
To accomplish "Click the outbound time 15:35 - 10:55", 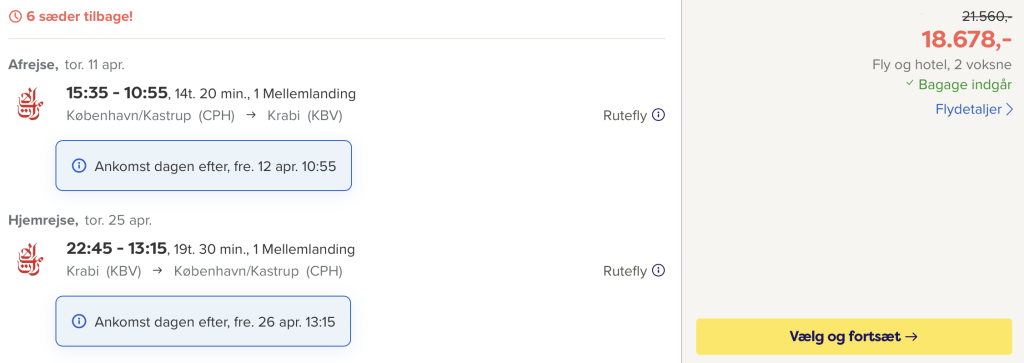I will tap(117, 93).
